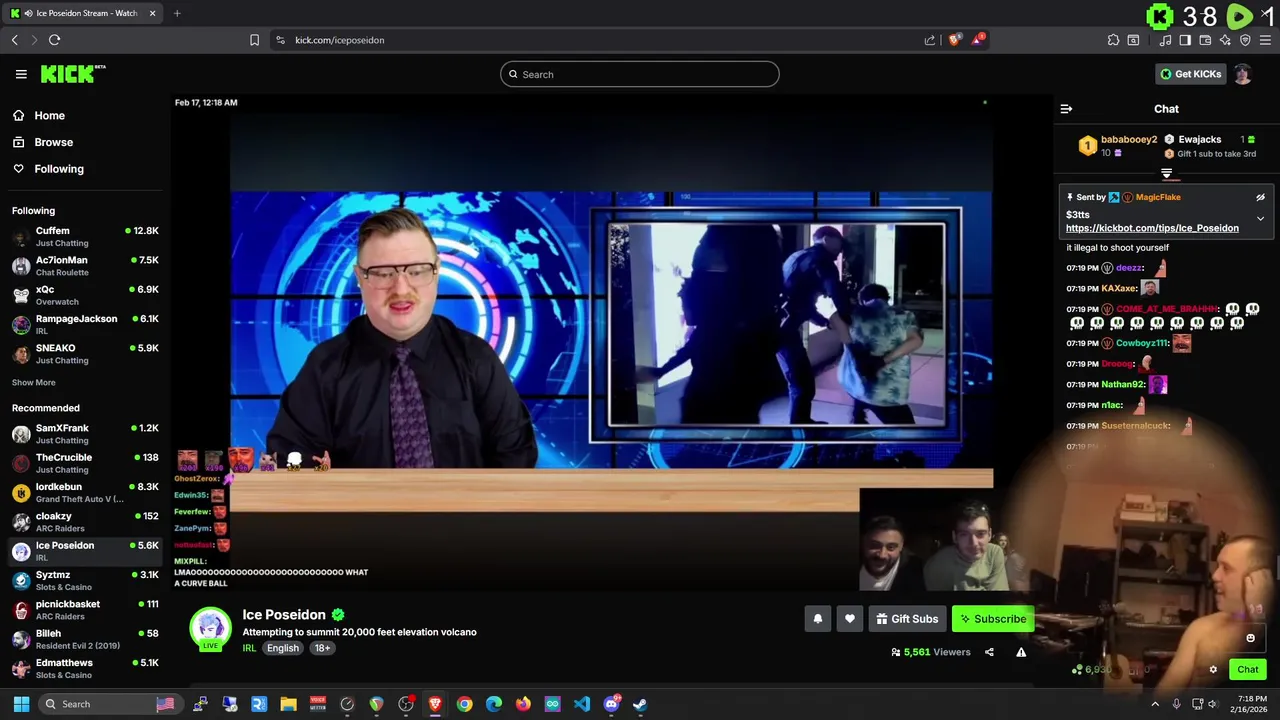Open SNEAKO channel in sidebar
Image resolution: width=1280 pixels, height=720 pixels.
click(85, 354)
